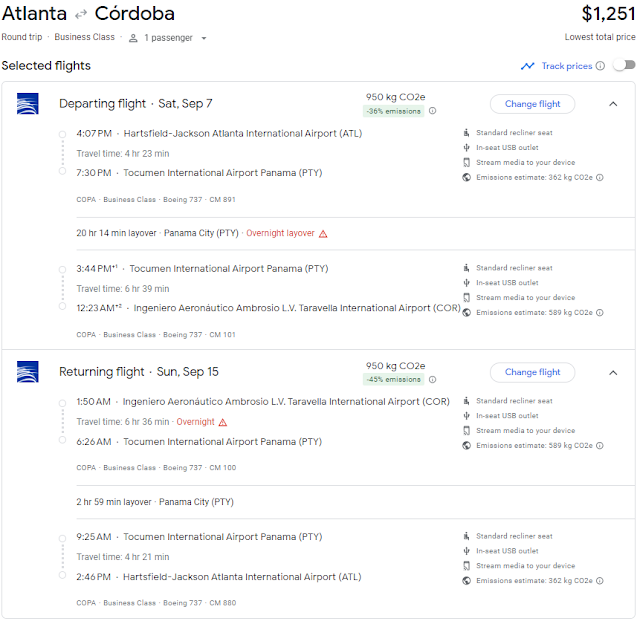The image size is (640, 621).
Task: Click info icon for CM 880 emissions estimate
Action: tap(600, 581)
